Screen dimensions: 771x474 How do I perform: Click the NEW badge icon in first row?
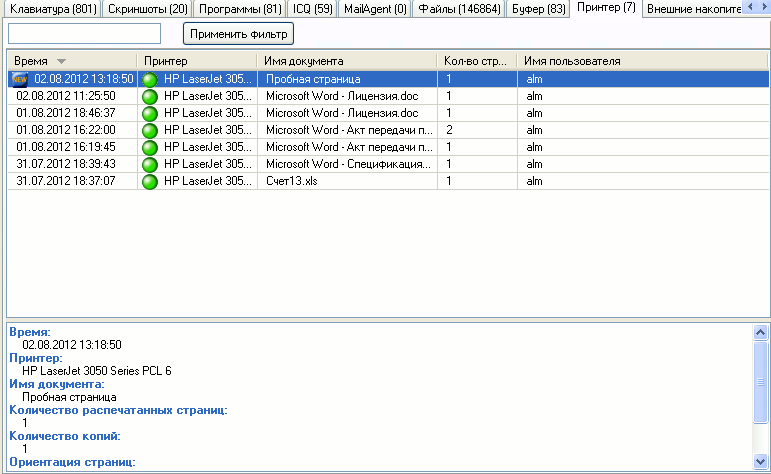tap(19, 78)
